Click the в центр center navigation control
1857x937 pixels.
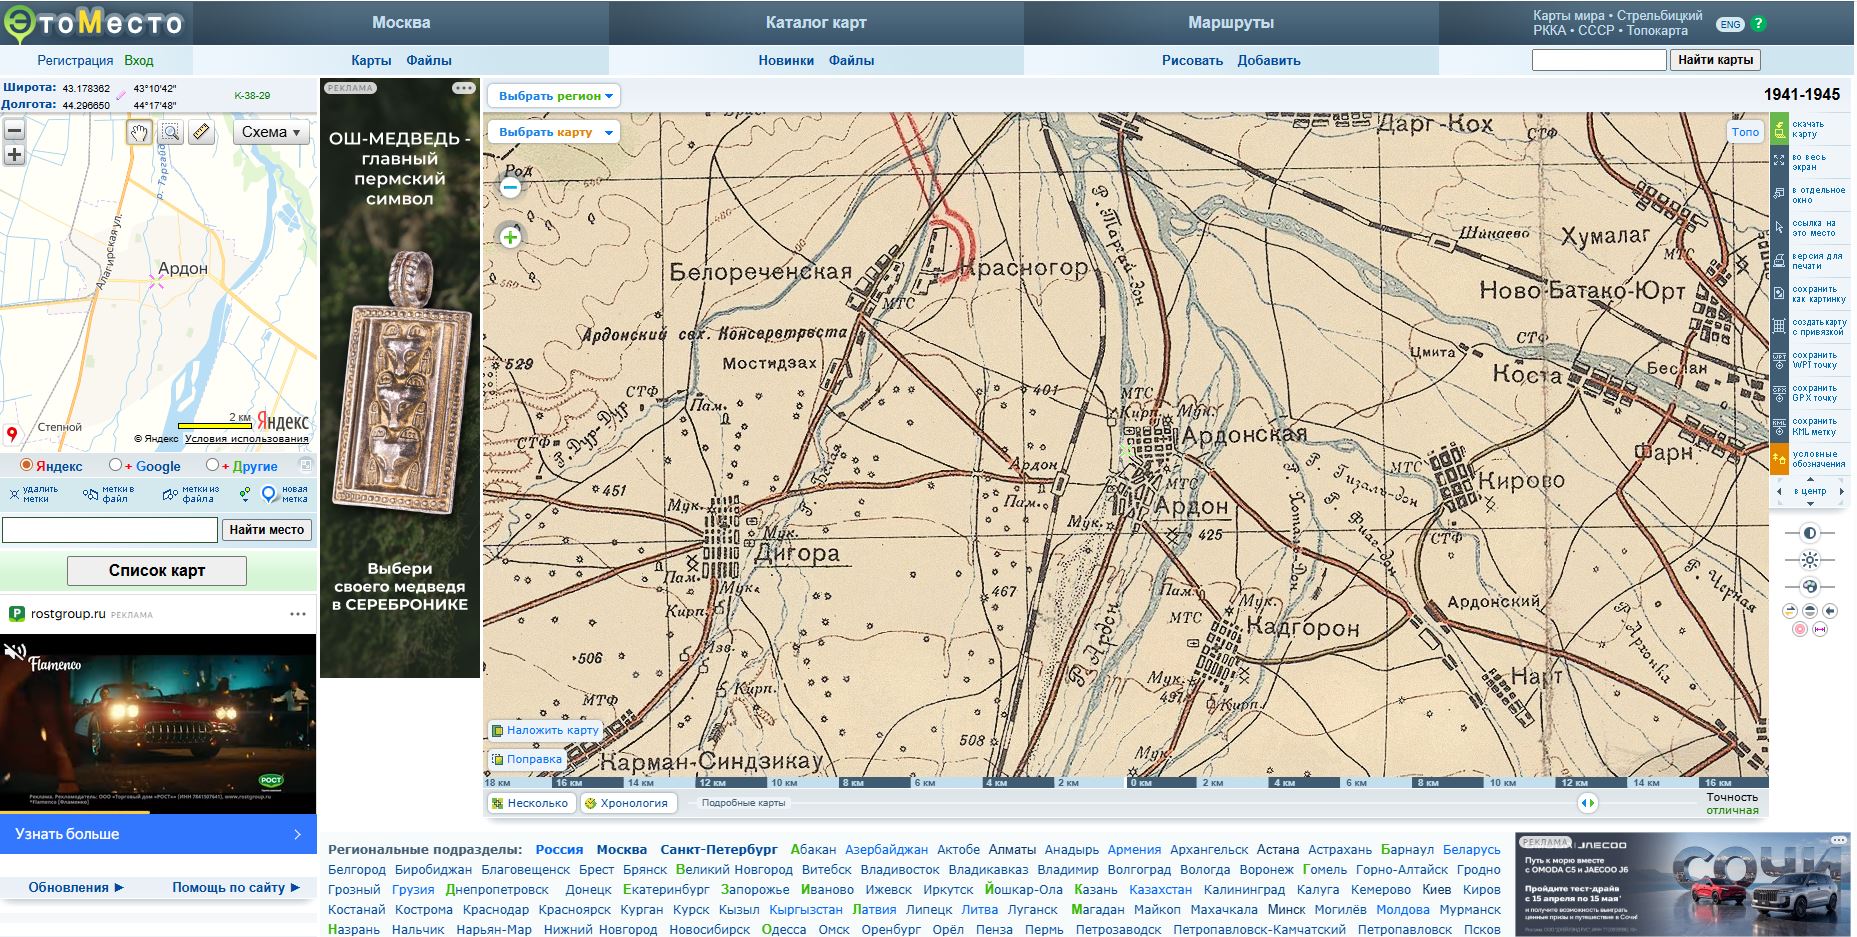[1809, 491]
